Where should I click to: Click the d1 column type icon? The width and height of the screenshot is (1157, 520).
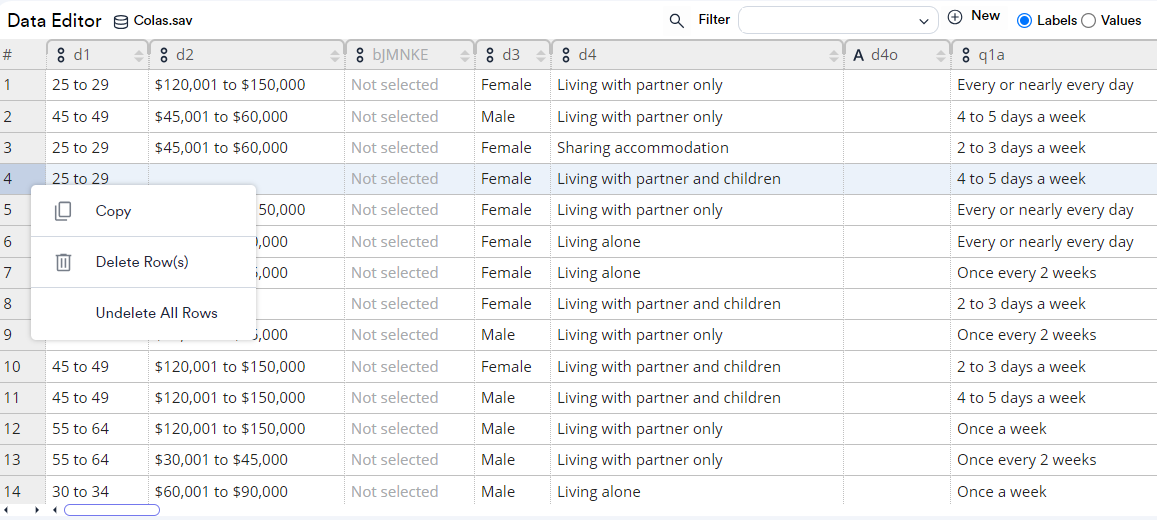click(x=61, y=55)
